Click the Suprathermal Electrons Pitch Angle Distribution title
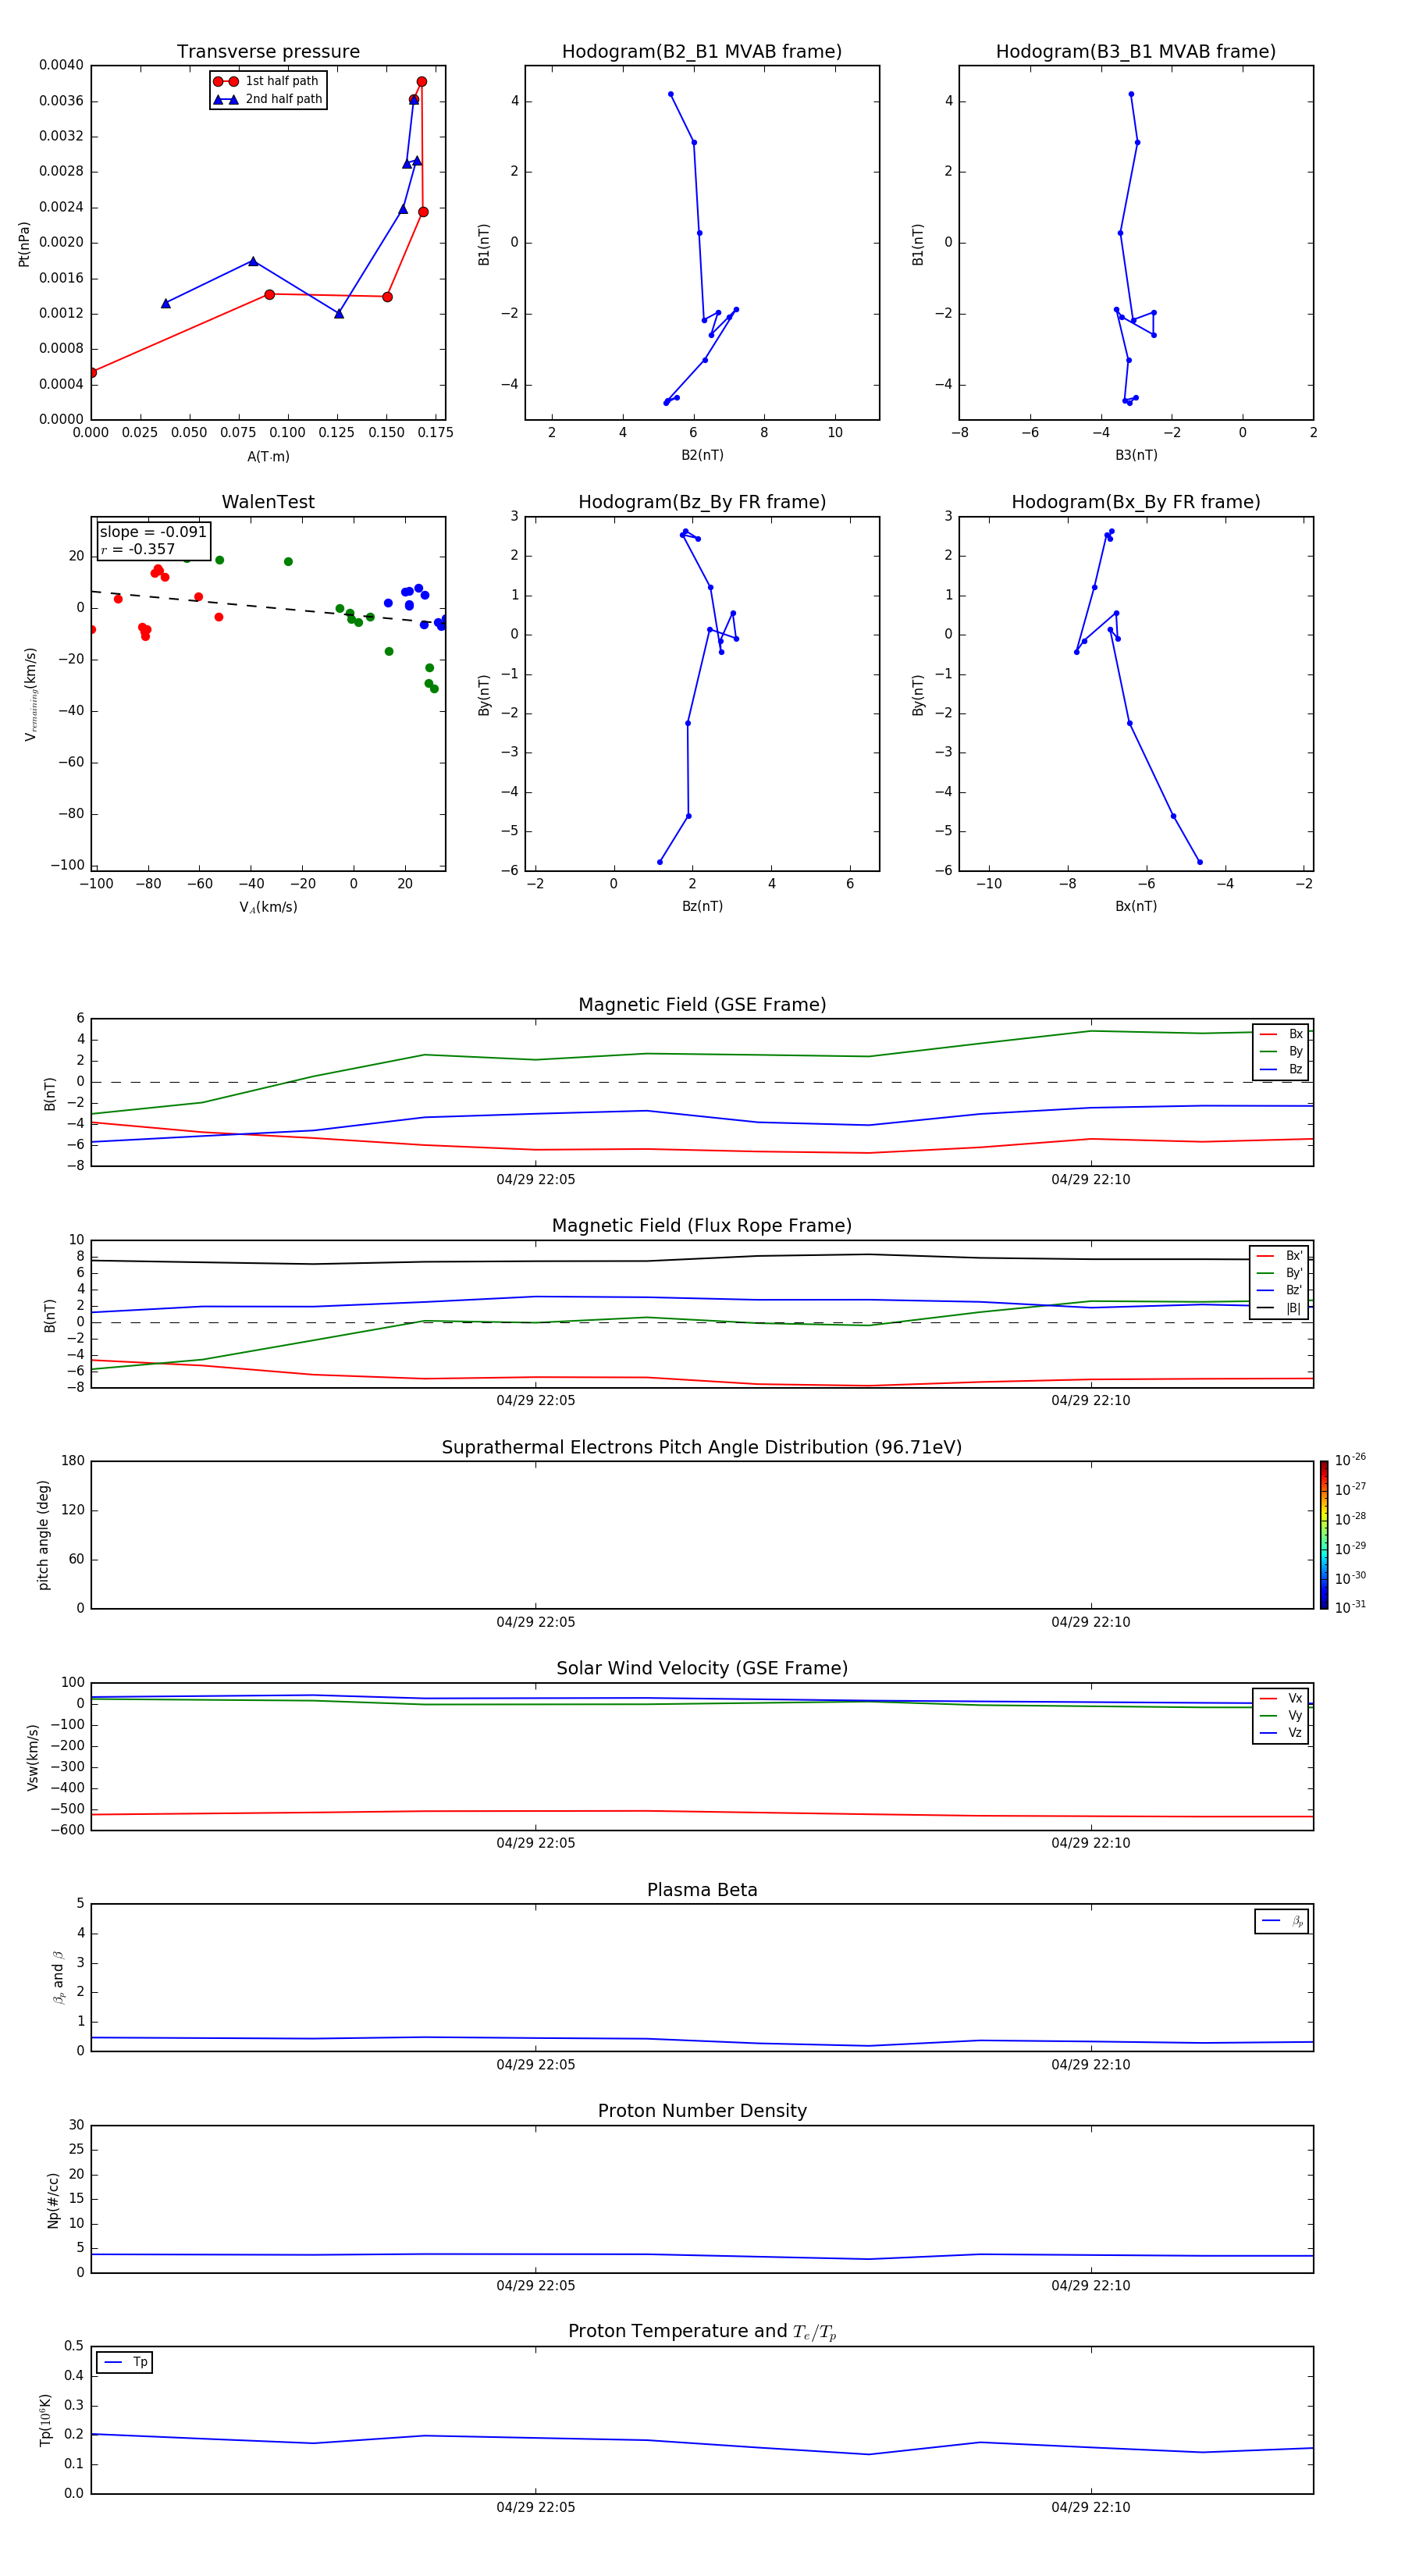The width and height of the screenshot is (1405, 2576). tap(702, 1447)
